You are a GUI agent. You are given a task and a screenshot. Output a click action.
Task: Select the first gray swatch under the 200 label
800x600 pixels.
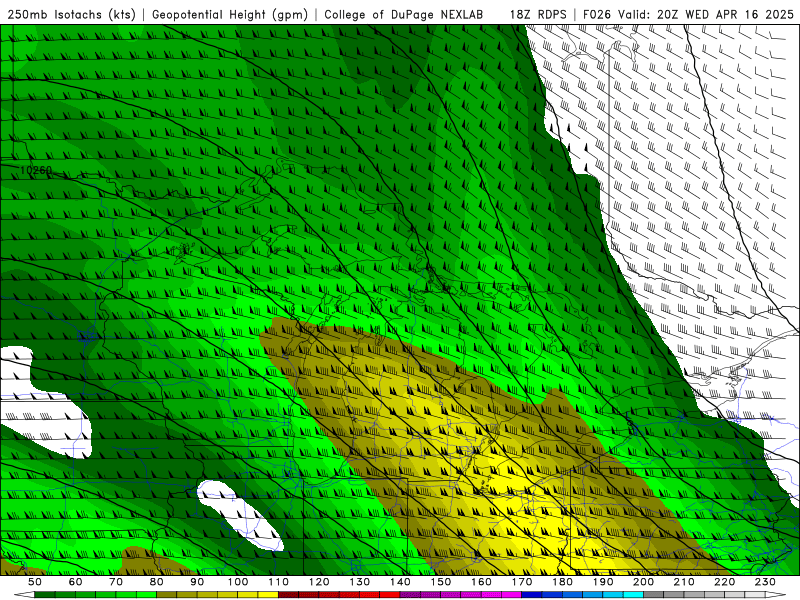pos(654,595)
